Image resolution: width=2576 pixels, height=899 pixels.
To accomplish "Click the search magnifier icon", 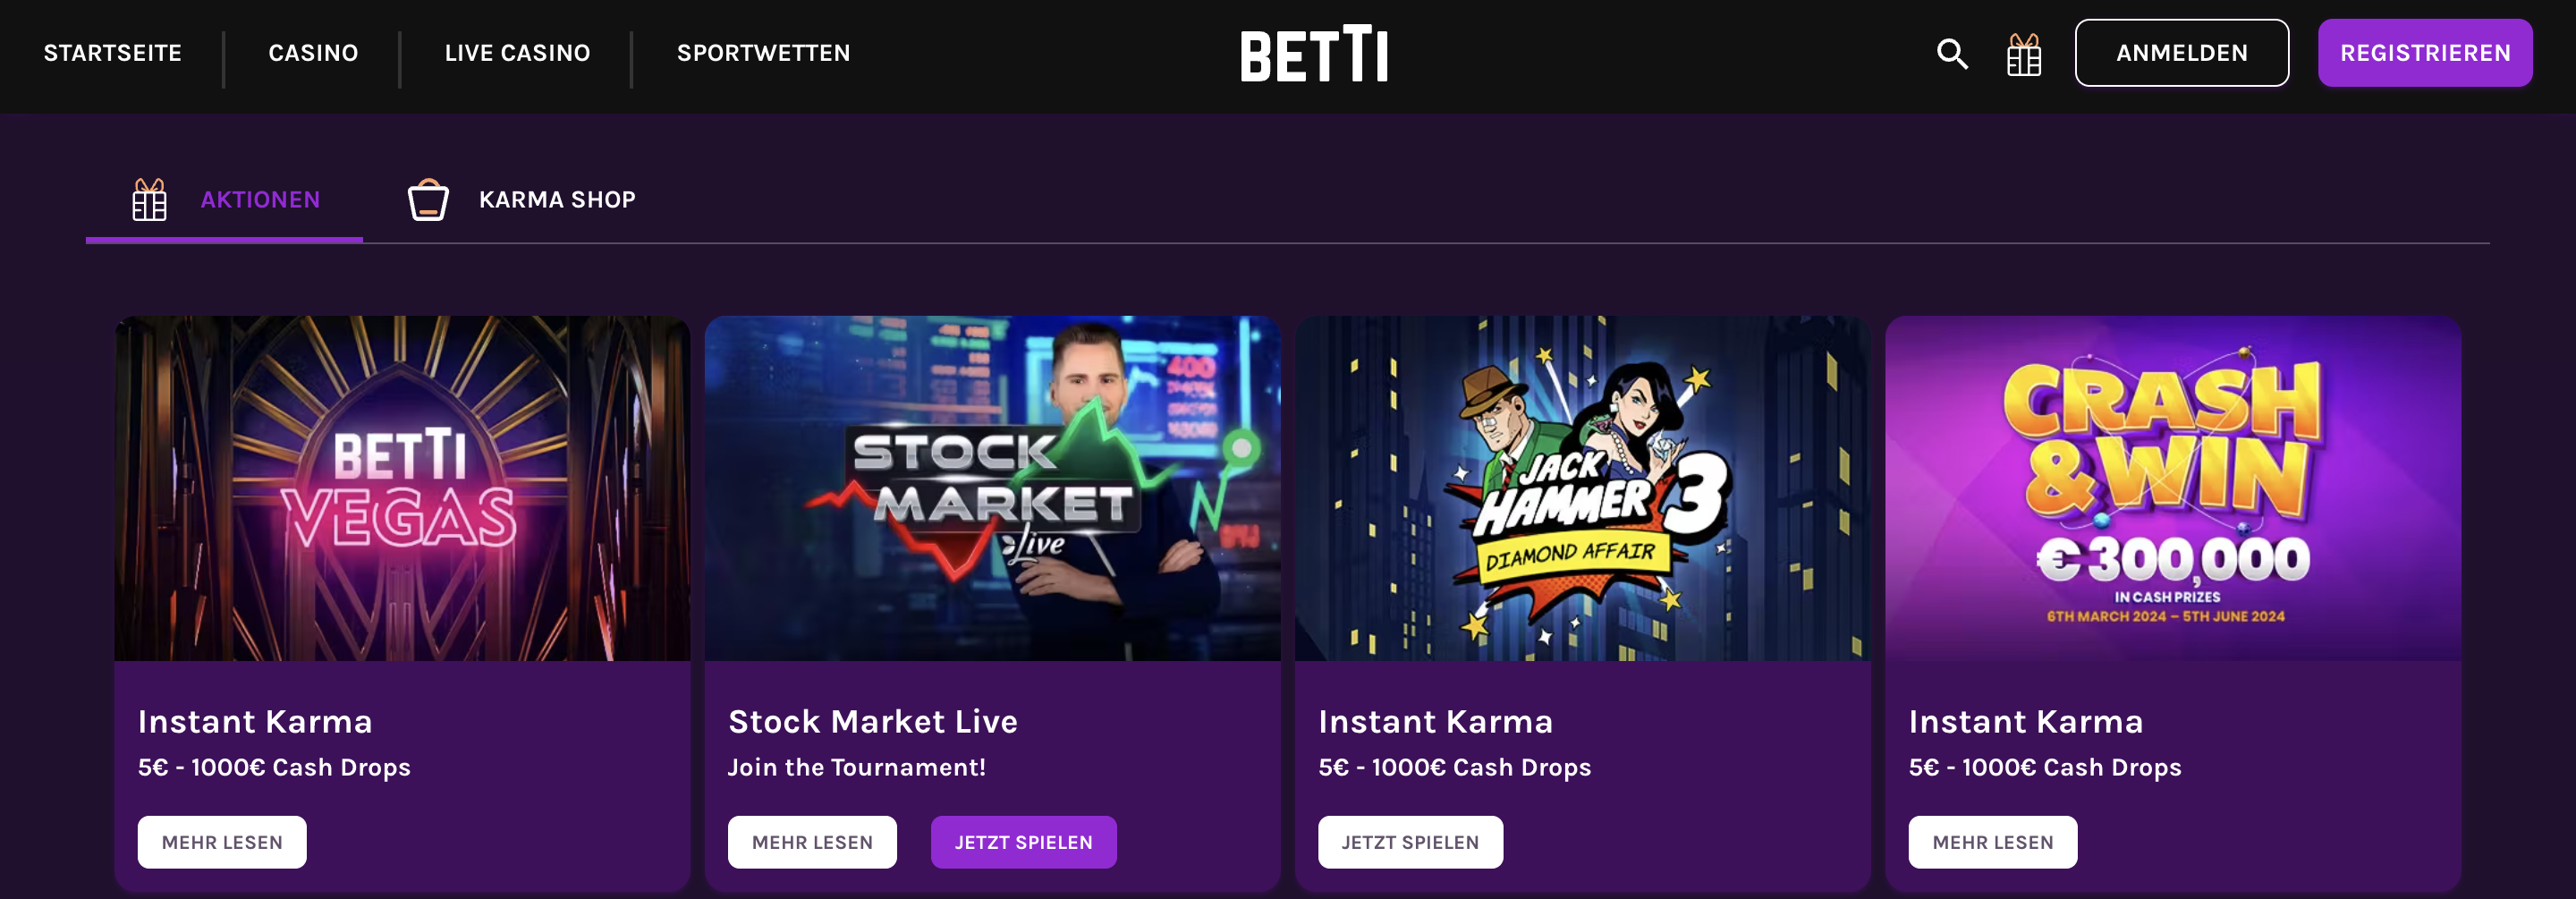I will pyautogui.click(x=1951, y=53).
